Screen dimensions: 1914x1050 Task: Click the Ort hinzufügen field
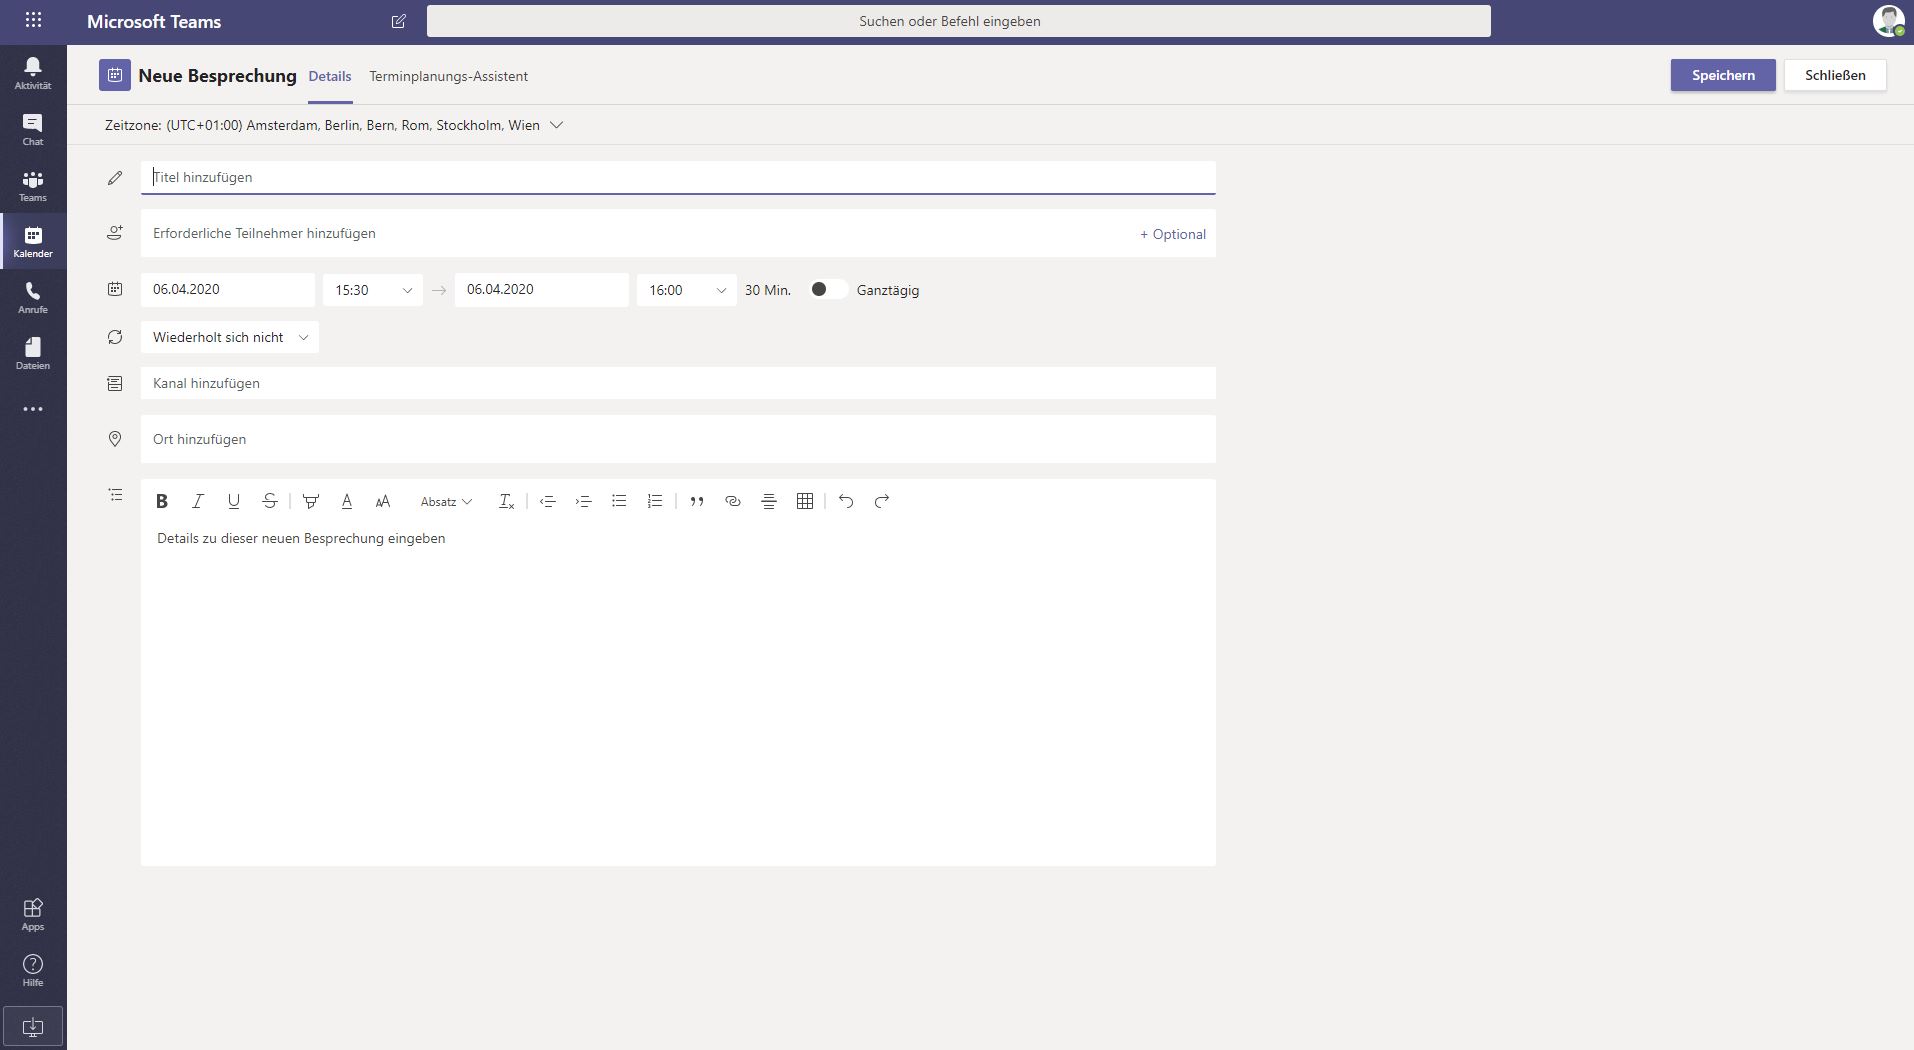678,439
